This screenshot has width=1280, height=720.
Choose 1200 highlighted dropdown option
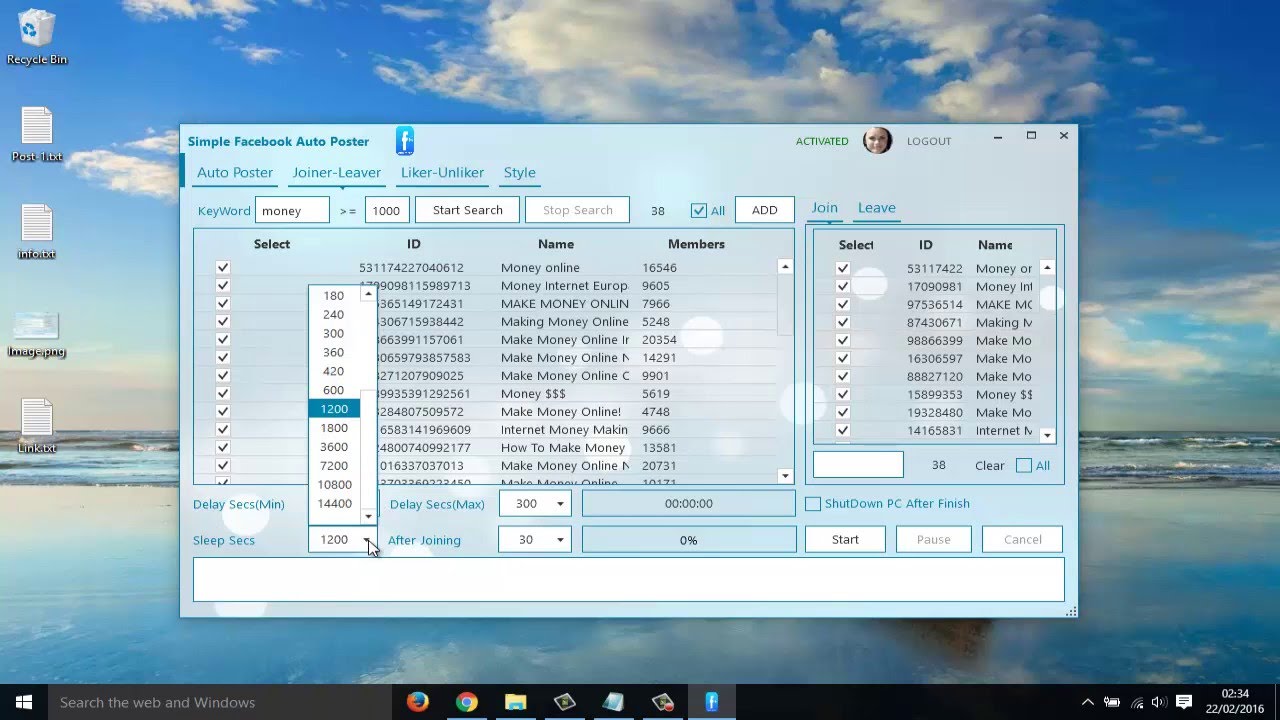pyautogui.click(x=334, y=409)
